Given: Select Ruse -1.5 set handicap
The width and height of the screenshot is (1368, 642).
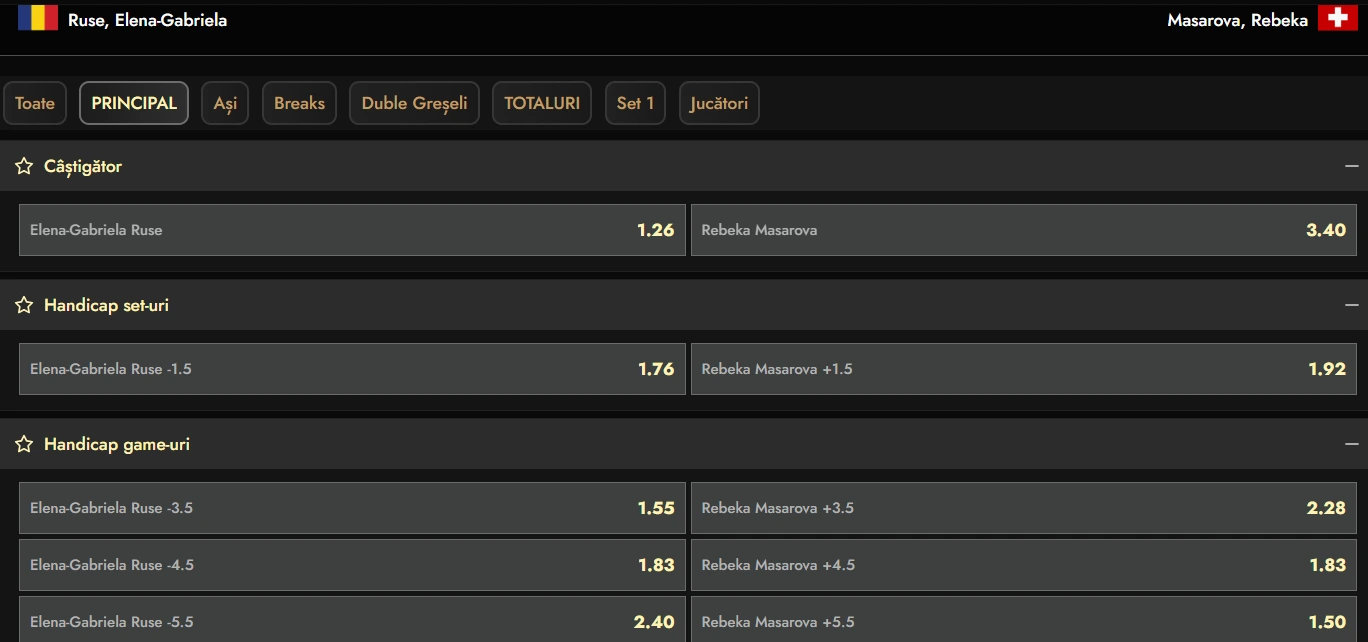Looking at the screenshot, I should pos(352,369).
